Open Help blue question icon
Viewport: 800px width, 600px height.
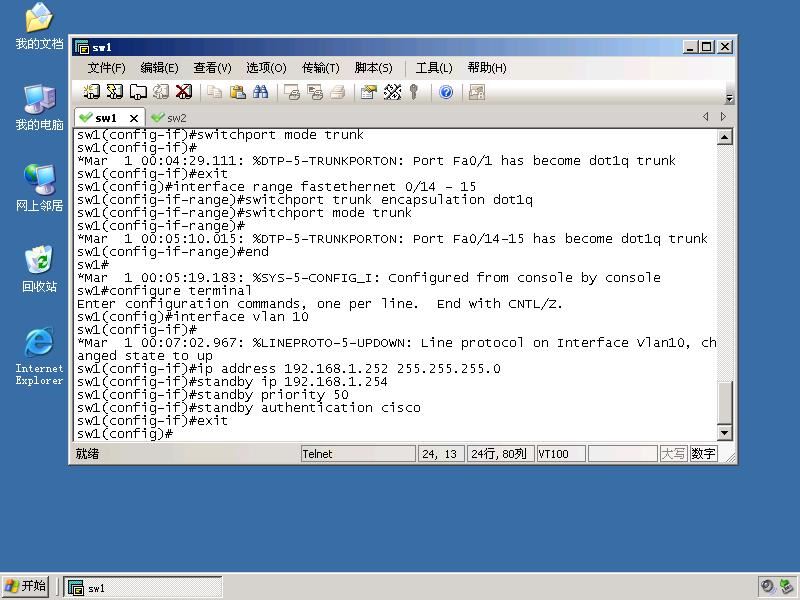coord(446,92)
